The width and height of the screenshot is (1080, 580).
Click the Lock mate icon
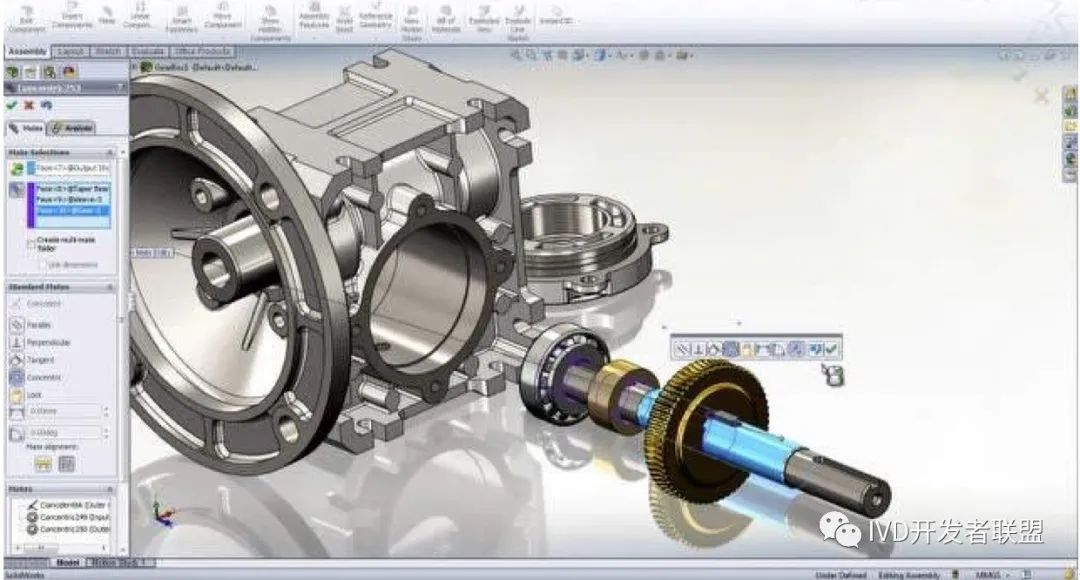click(x=17, y=395)
